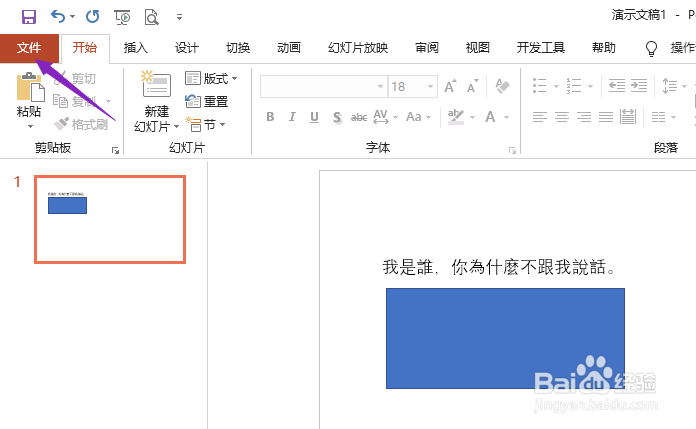Open the 开发工具 tab

click(541, 48)
